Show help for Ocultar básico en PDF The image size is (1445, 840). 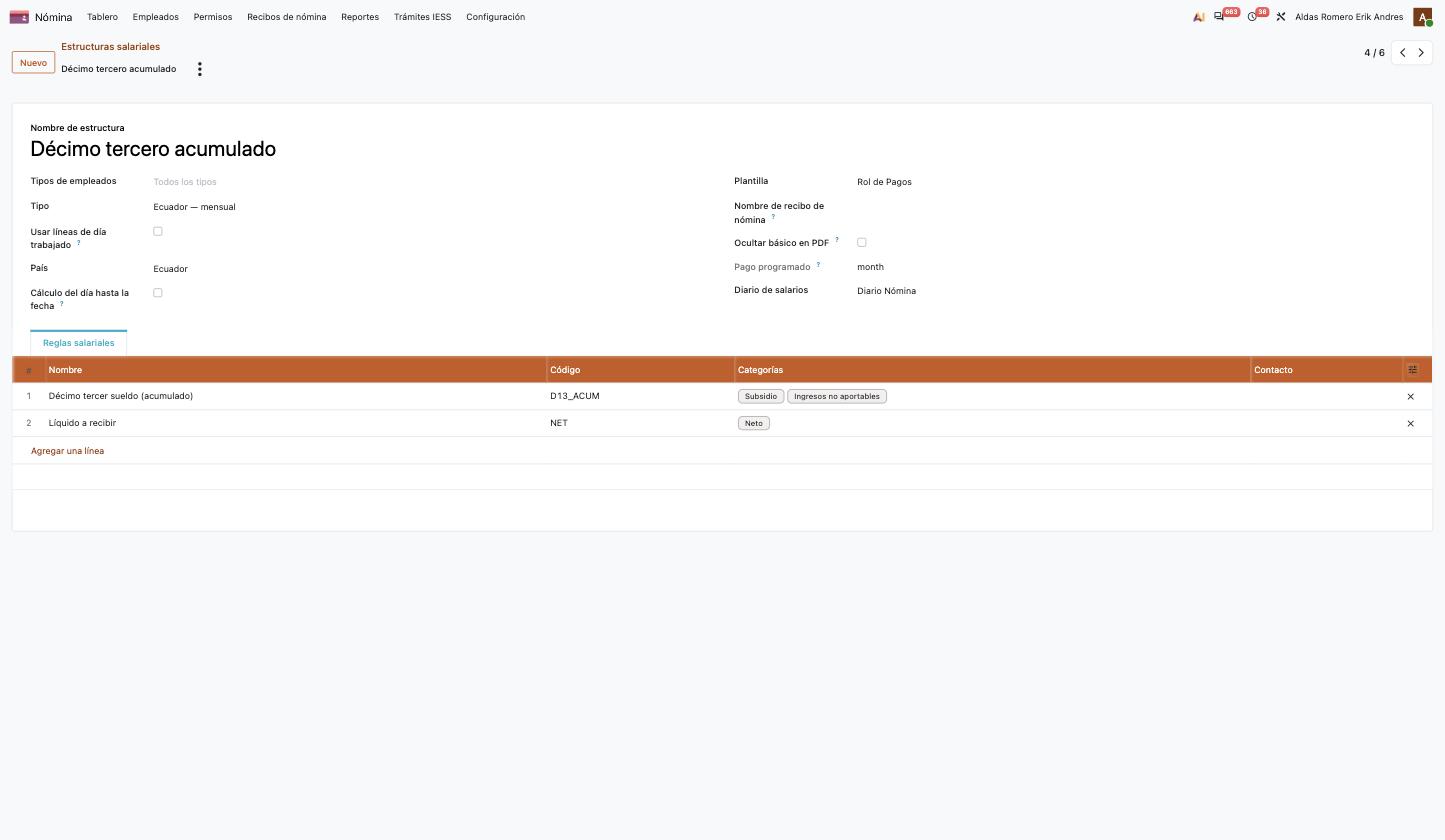pyautogui.click(x=837, y=240)
